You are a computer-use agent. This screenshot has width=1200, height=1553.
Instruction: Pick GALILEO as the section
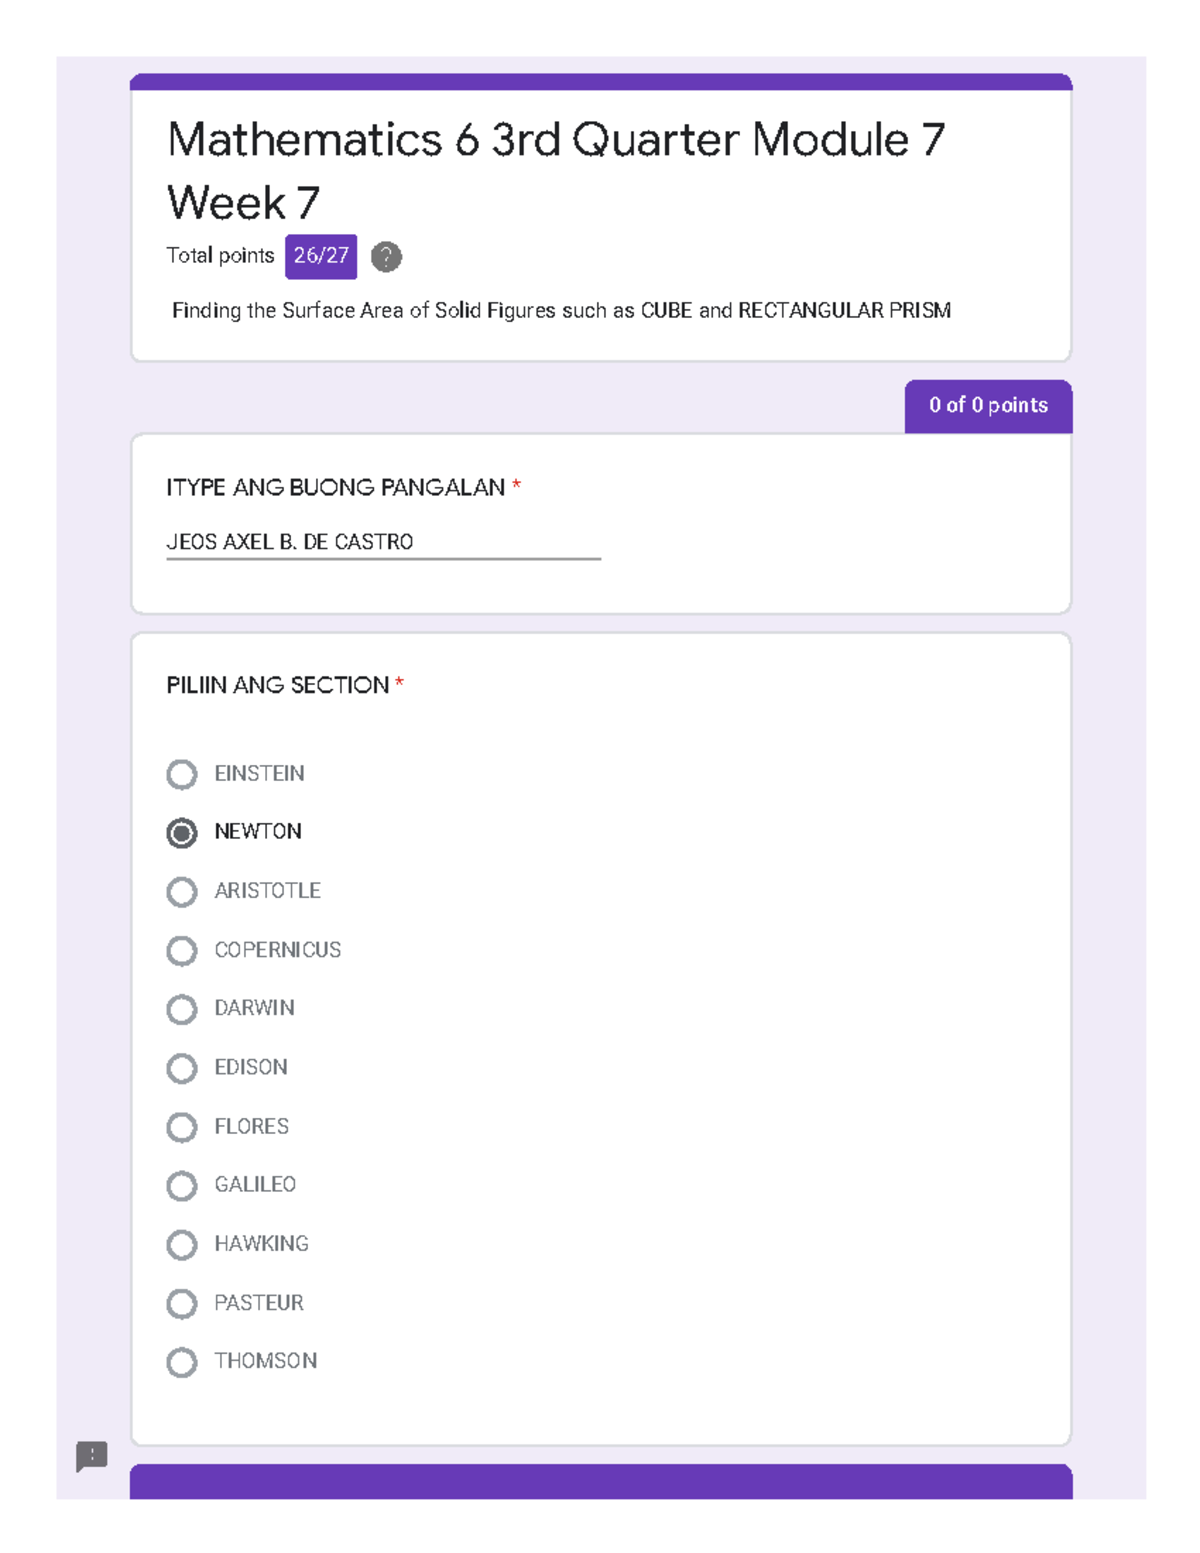(182, 1185)
